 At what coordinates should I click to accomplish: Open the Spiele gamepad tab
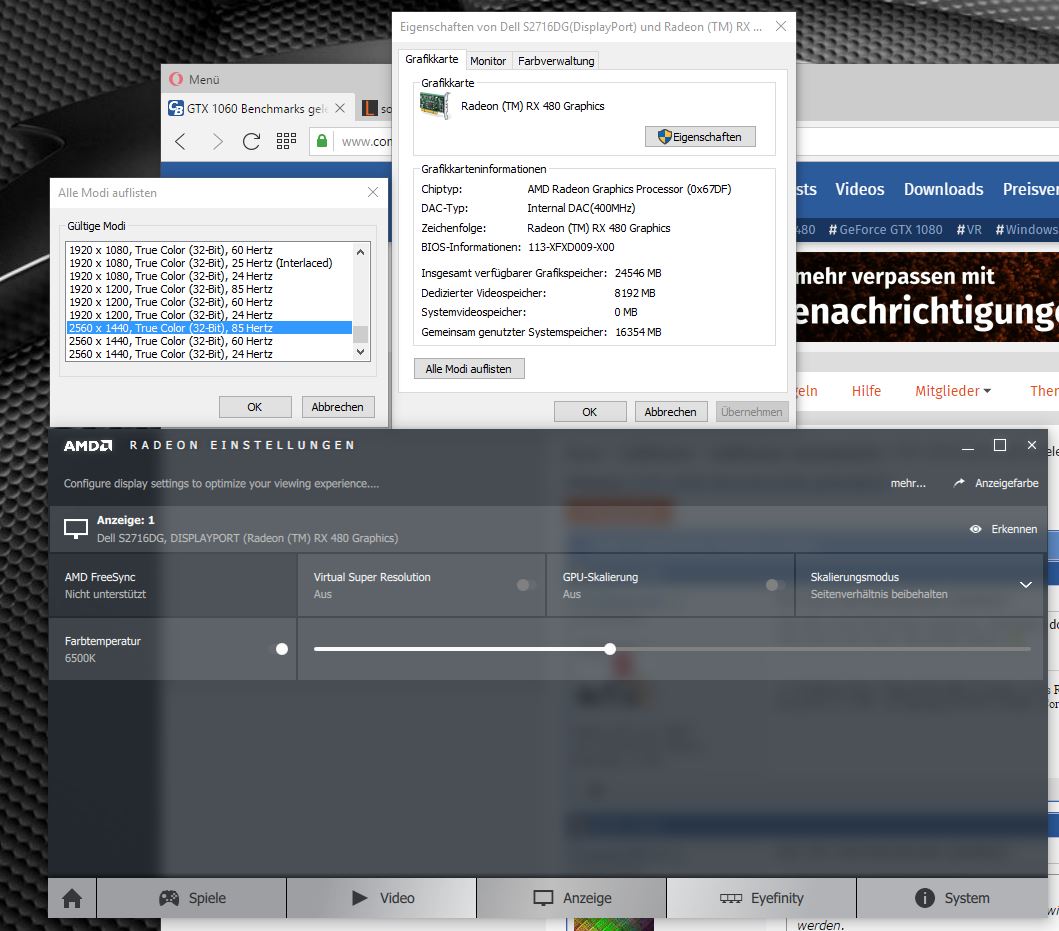click(x=192, y=898)
